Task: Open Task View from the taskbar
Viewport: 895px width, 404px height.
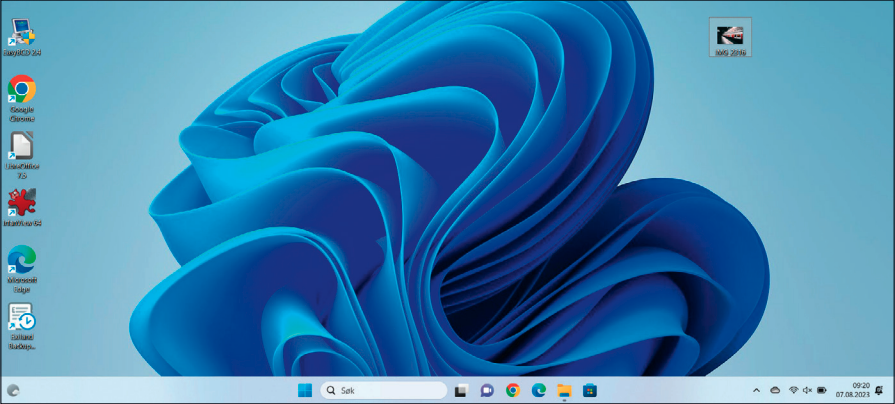Action: [x=462, y=390]
